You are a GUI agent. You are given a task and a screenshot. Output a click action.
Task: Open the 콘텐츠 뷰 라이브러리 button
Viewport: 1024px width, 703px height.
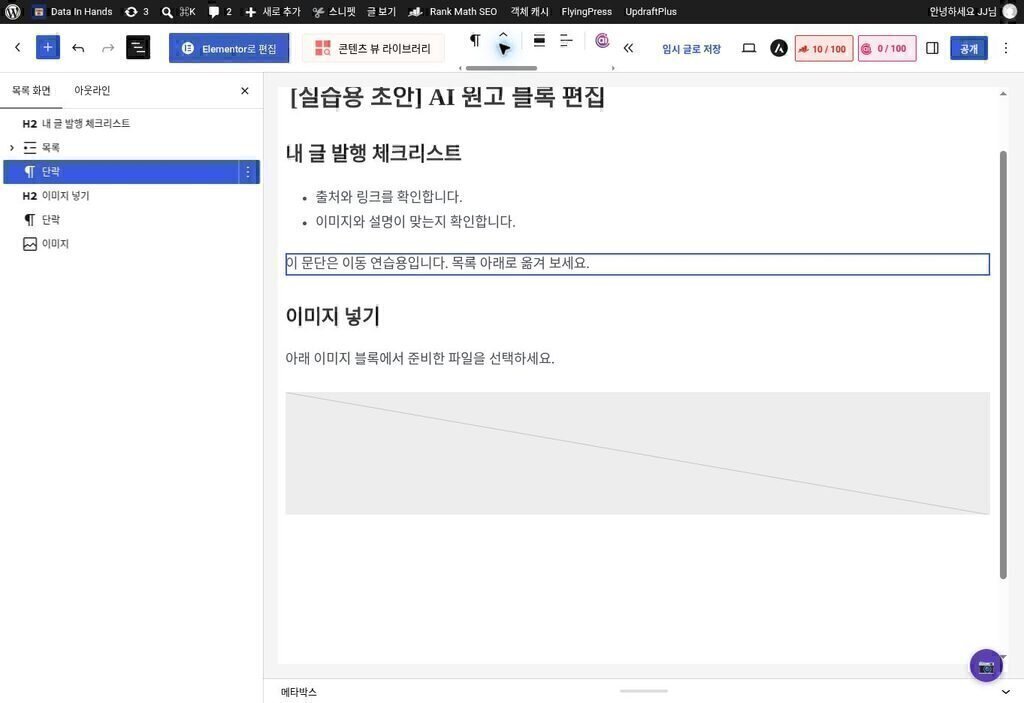[x=373, y=48]
